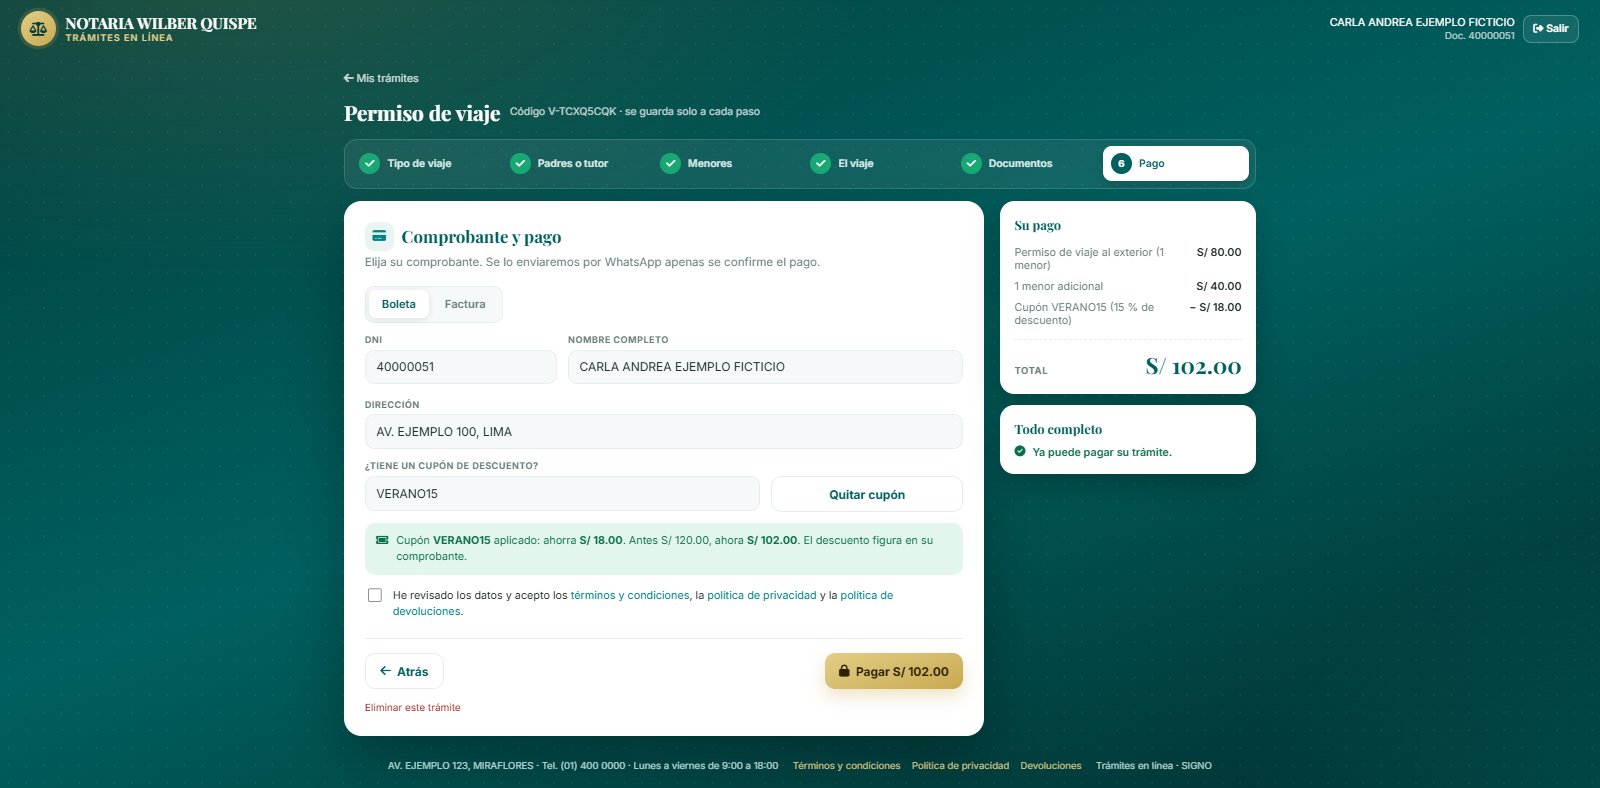
Task: Click the green check icon for Tipo de viaje
Action: (369, 163)
